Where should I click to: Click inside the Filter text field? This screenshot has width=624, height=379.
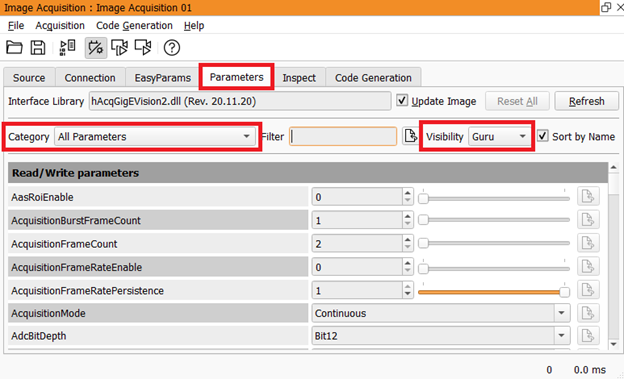point(343,137)
